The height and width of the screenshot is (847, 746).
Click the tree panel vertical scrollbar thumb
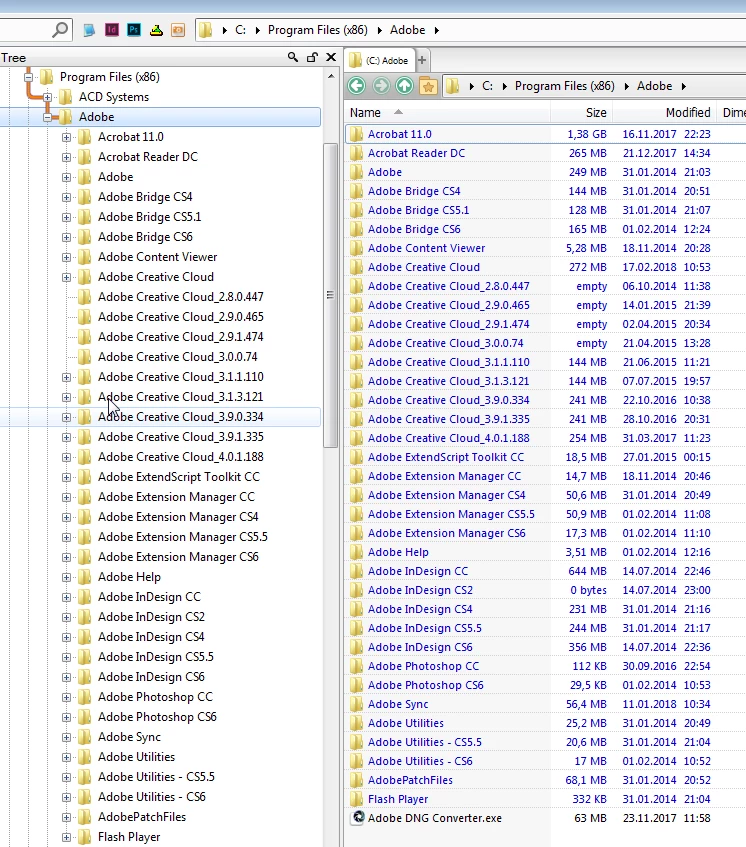click(330, 295)
